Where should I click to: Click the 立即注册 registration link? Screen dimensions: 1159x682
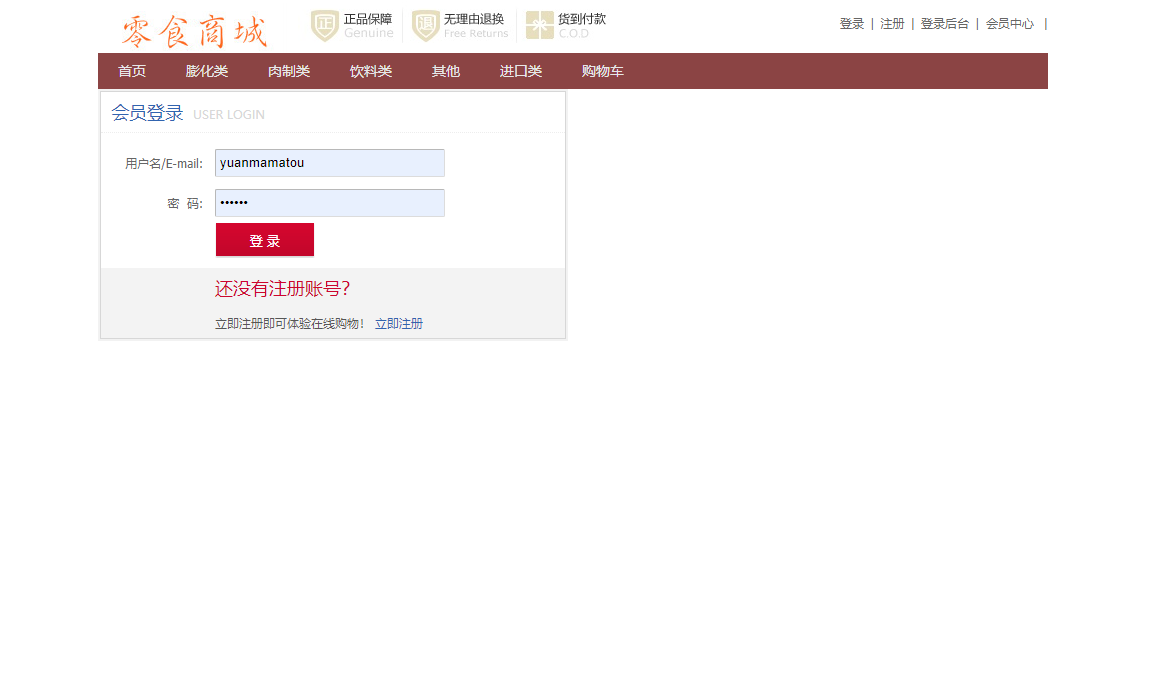pyautogui.click(x=399, y=323)
